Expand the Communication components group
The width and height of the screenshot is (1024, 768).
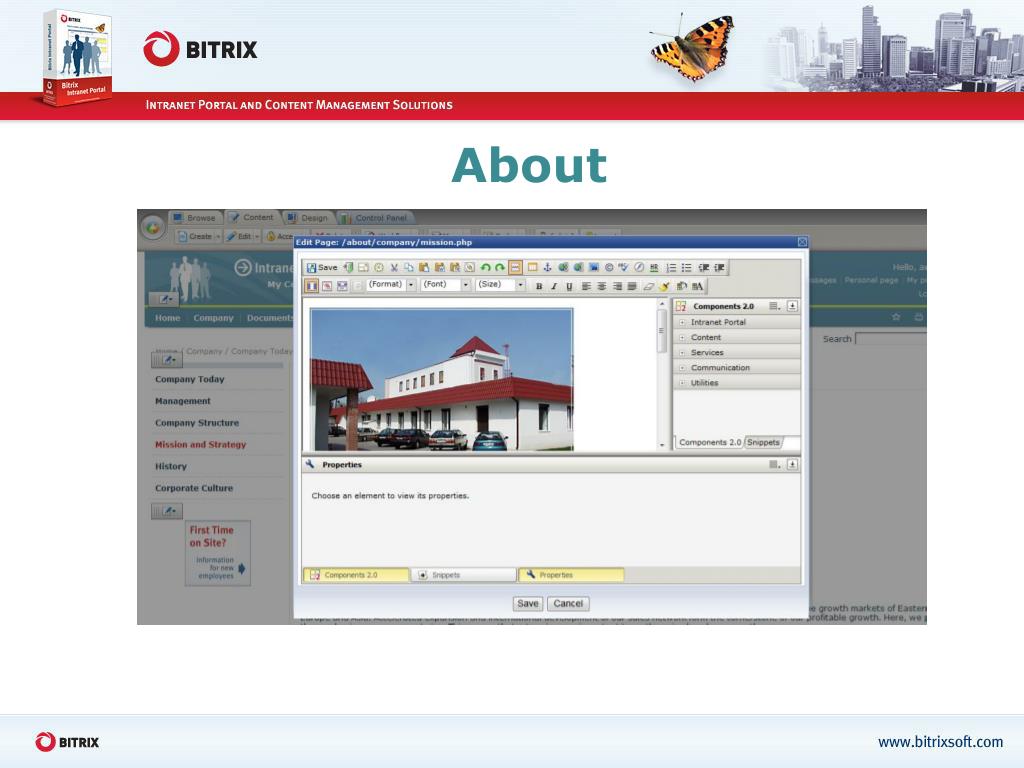point(682,368)
